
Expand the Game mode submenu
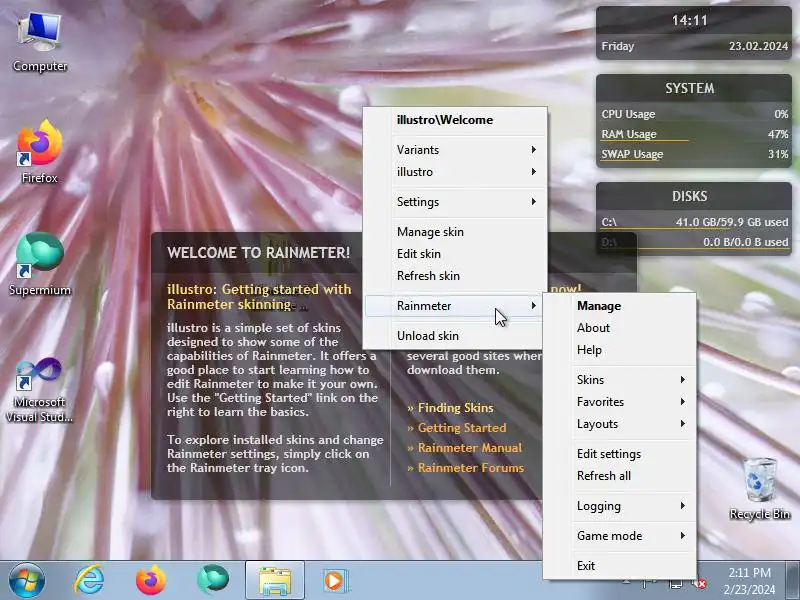[x=619, y=536]
